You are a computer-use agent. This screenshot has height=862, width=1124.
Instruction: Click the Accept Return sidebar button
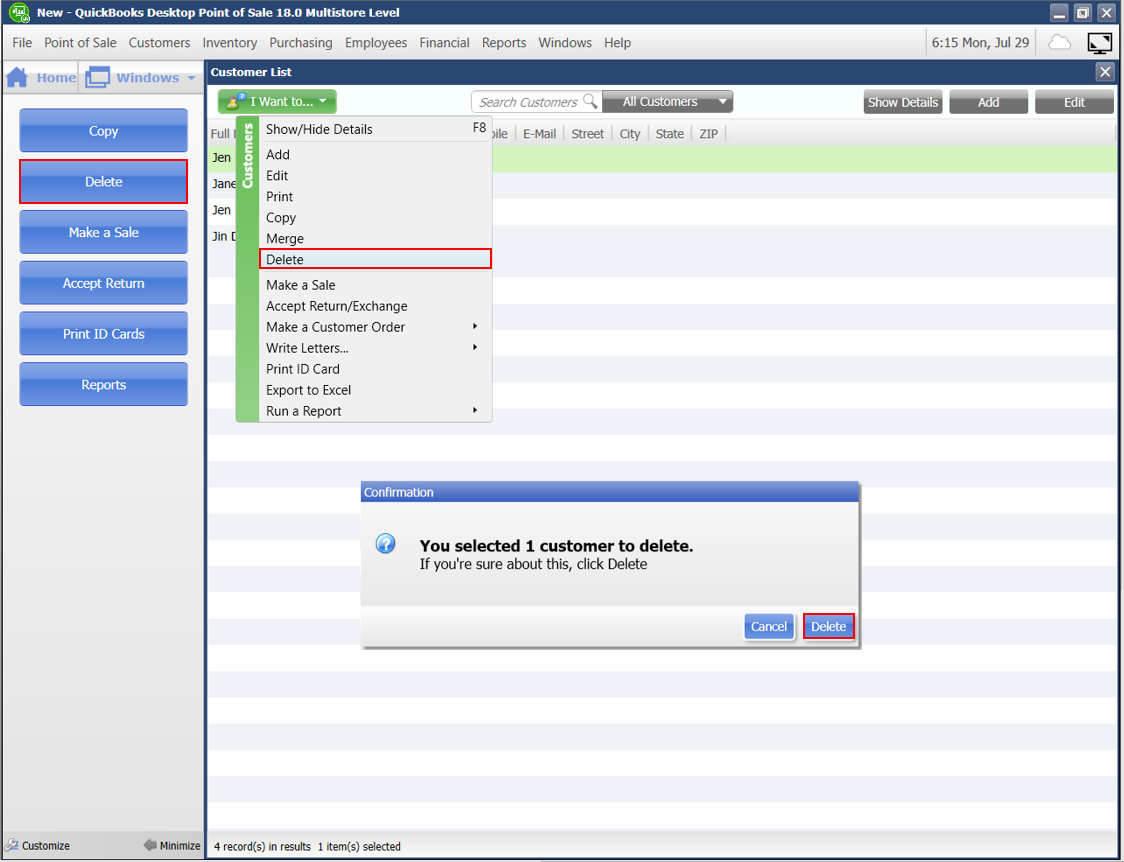(103, 283)
